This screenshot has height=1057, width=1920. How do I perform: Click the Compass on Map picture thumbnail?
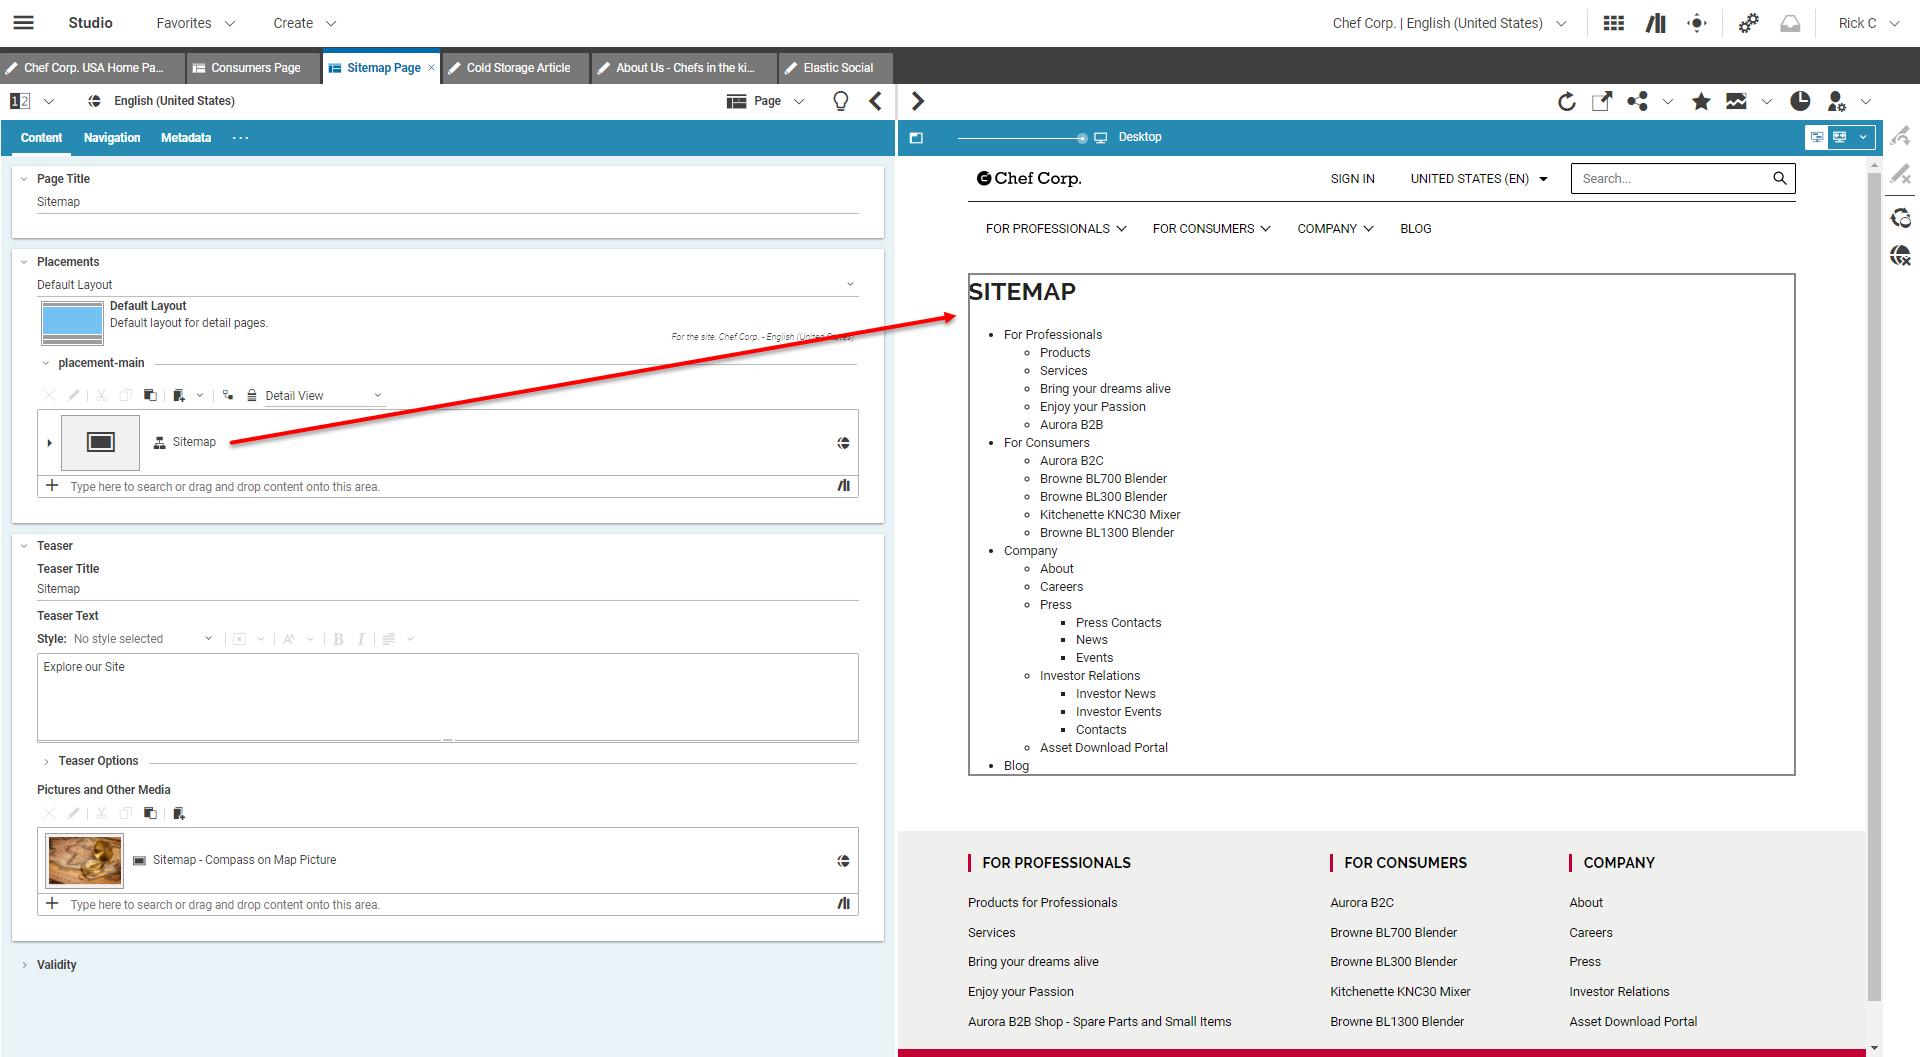click(x=85, y=861)
